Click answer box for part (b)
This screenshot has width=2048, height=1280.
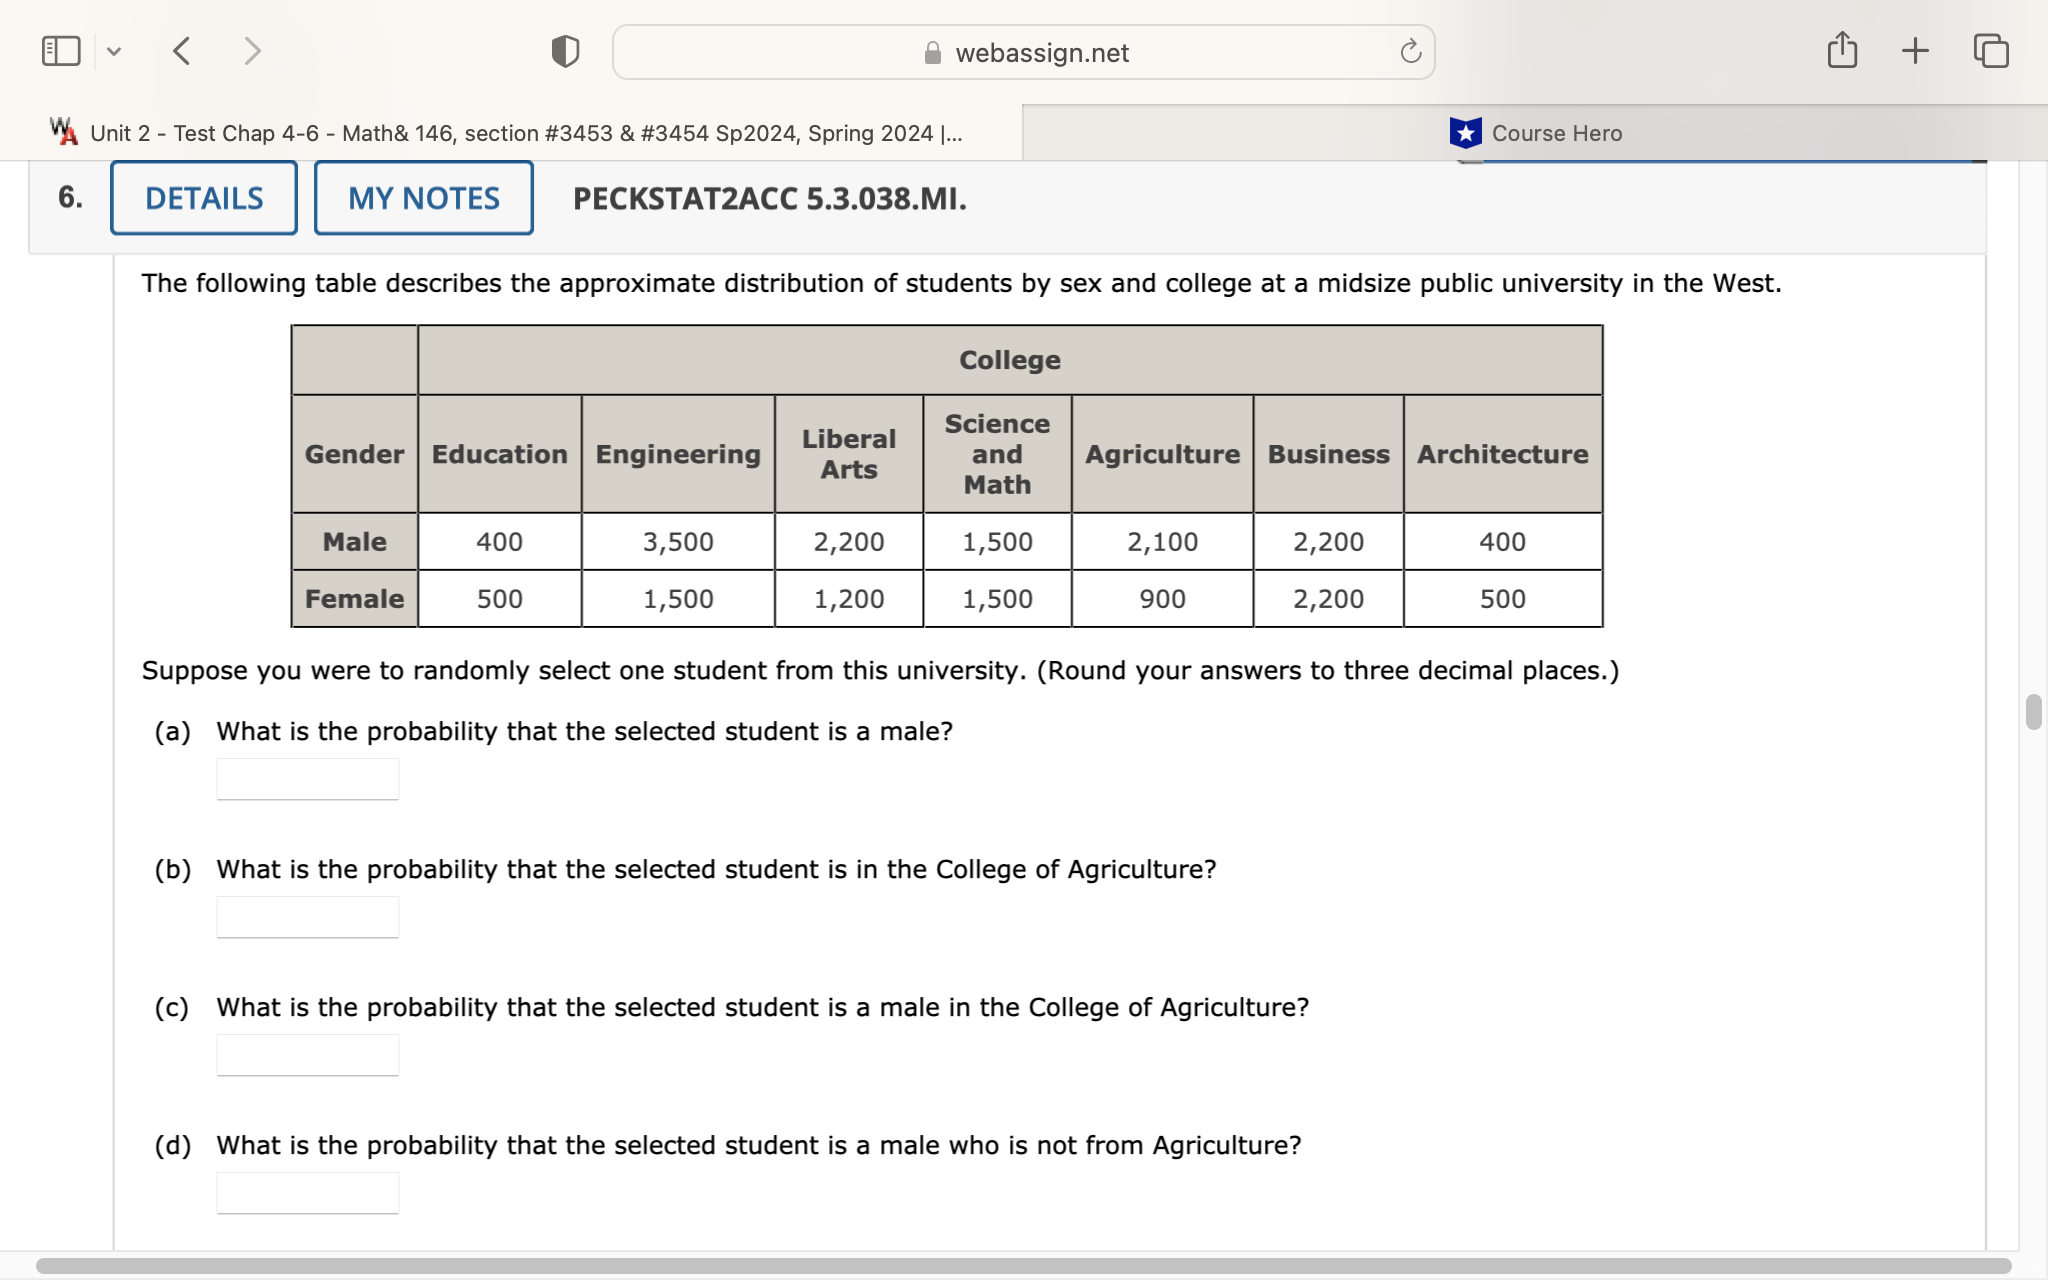pos(308,917)
